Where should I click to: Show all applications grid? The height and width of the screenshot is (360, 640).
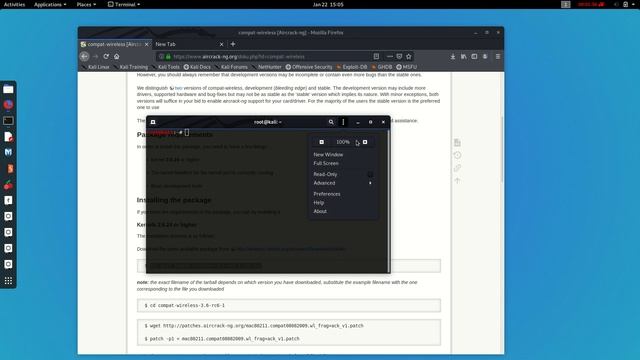pos(8,281)
